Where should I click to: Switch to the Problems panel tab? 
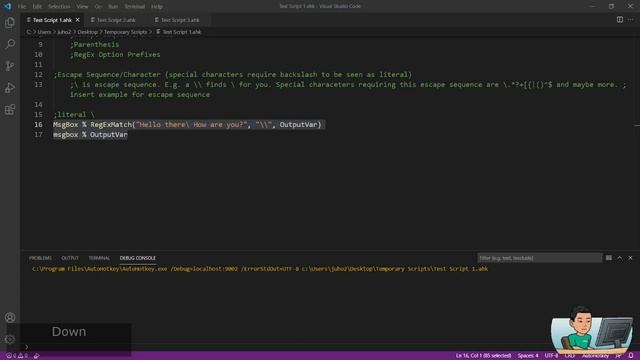(x=40, y=258)
